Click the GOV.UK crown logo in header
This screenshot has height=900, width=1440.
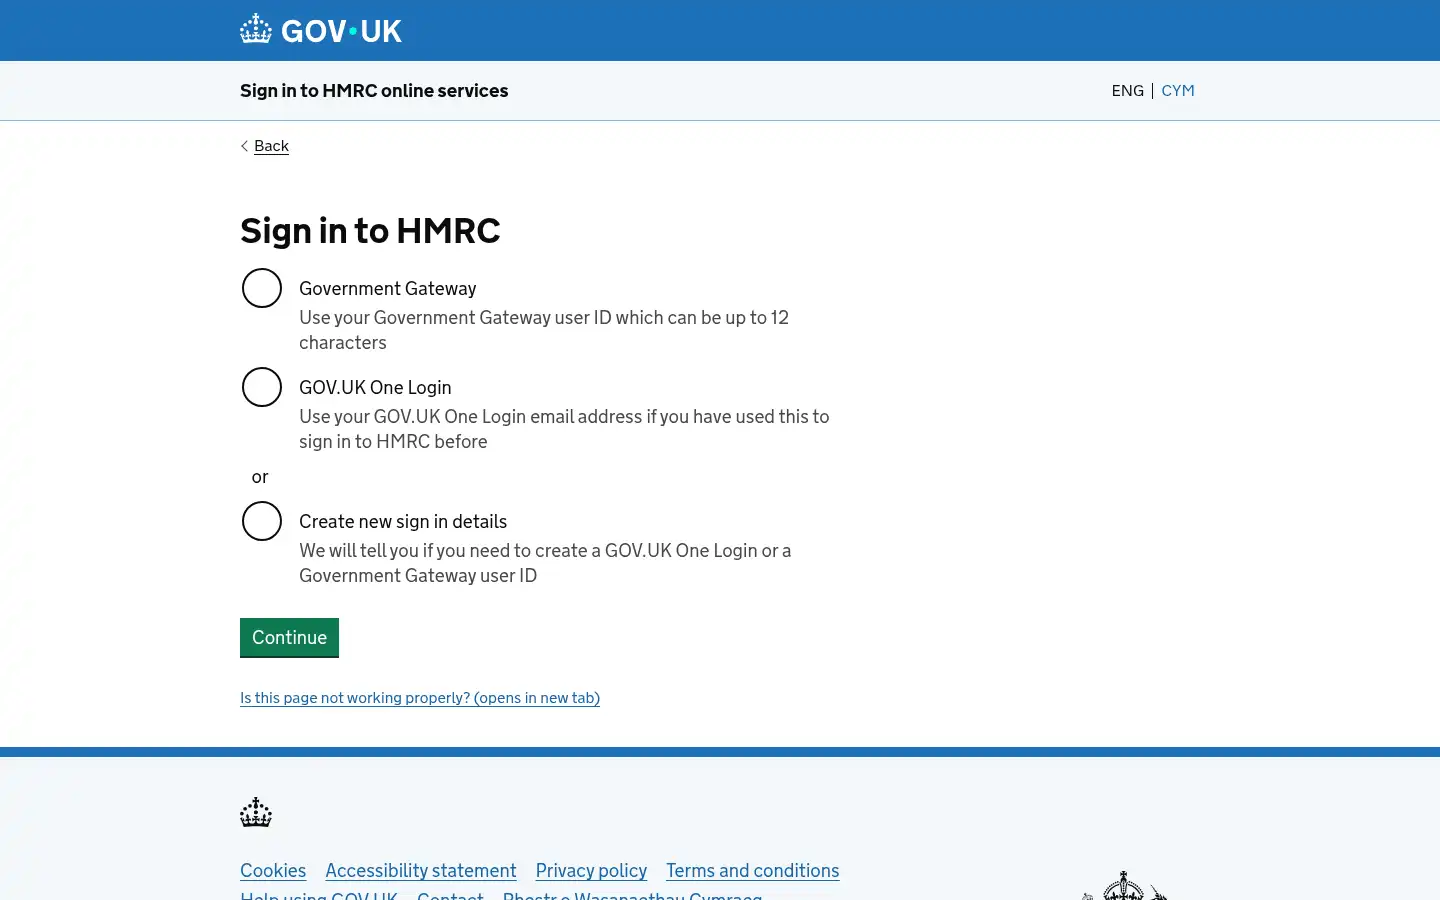point(256,29)
